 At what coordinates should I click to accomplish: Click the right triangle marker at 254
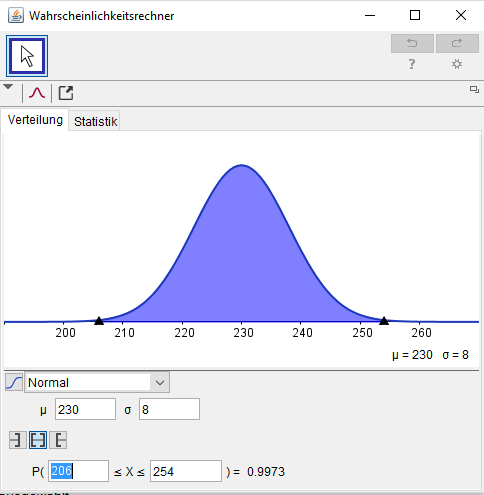[384, 321]
